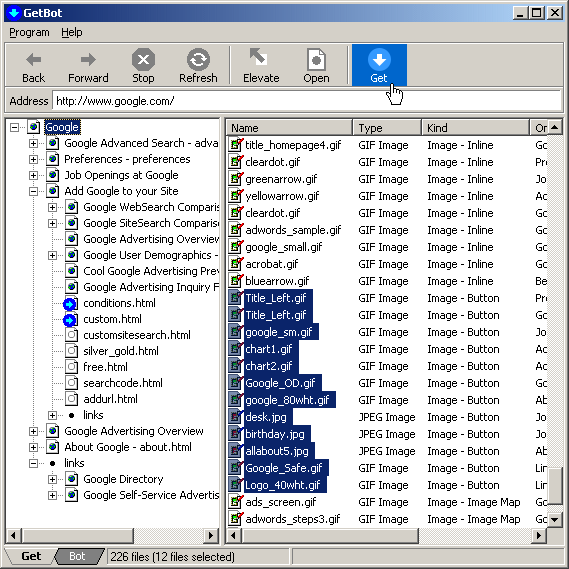
Task: Select the google_80wht.gif file name
Action: (x=287, y=400)
